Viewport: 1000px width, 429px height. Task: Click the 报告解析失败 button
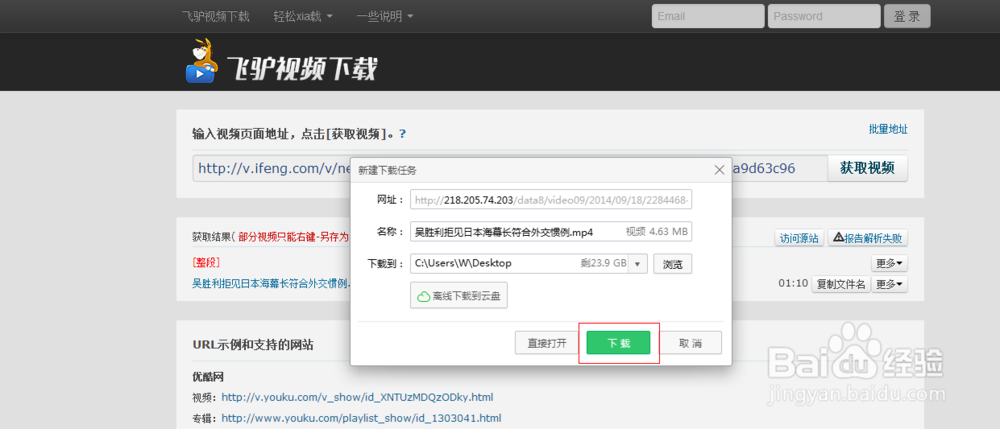pos(867,238)
